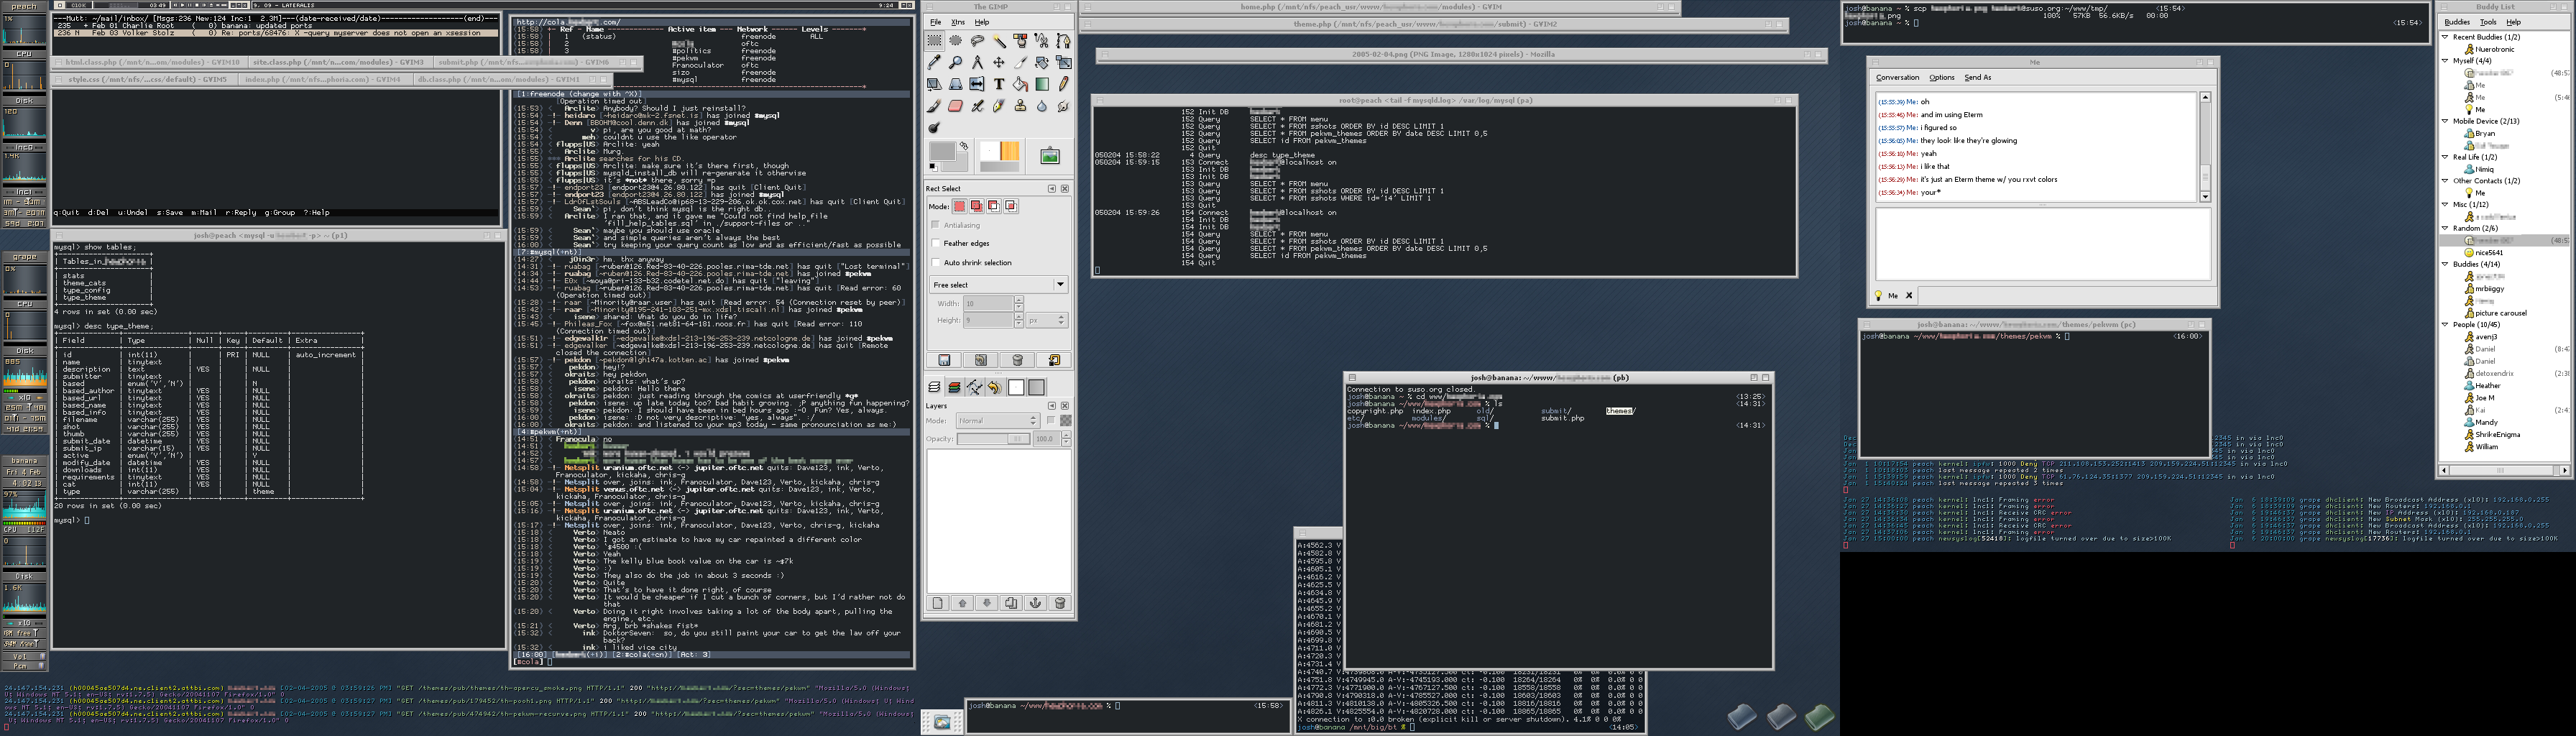This screenshot has width=2576, height=736.
Task: Check Auto shrink selection option
Action: [x=937, y=262]
